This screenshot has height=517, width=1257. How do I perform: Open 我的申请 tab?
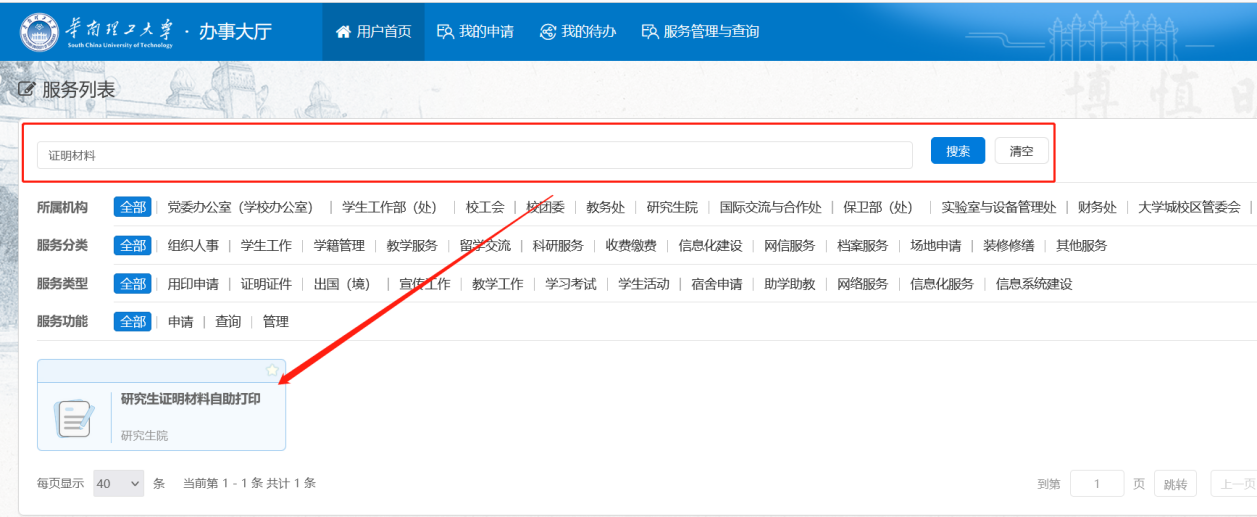pos(476,31)
